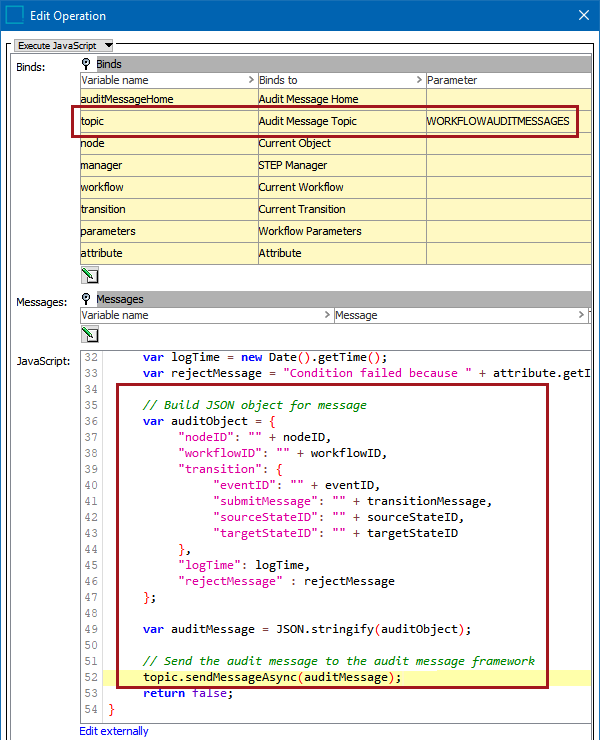Place cursor on topic.sendMessageAsync code line
The height and width of the screenshot is (740, 600).
tap(271, 677)
